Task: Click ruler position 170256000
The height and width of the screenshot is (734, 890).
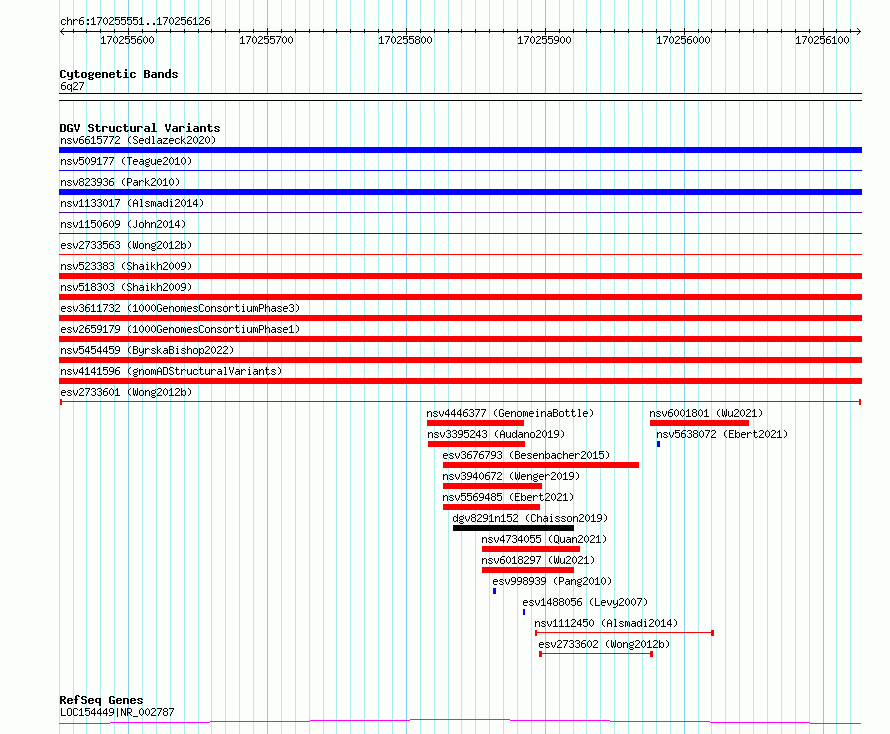Action: click(683, 40)
